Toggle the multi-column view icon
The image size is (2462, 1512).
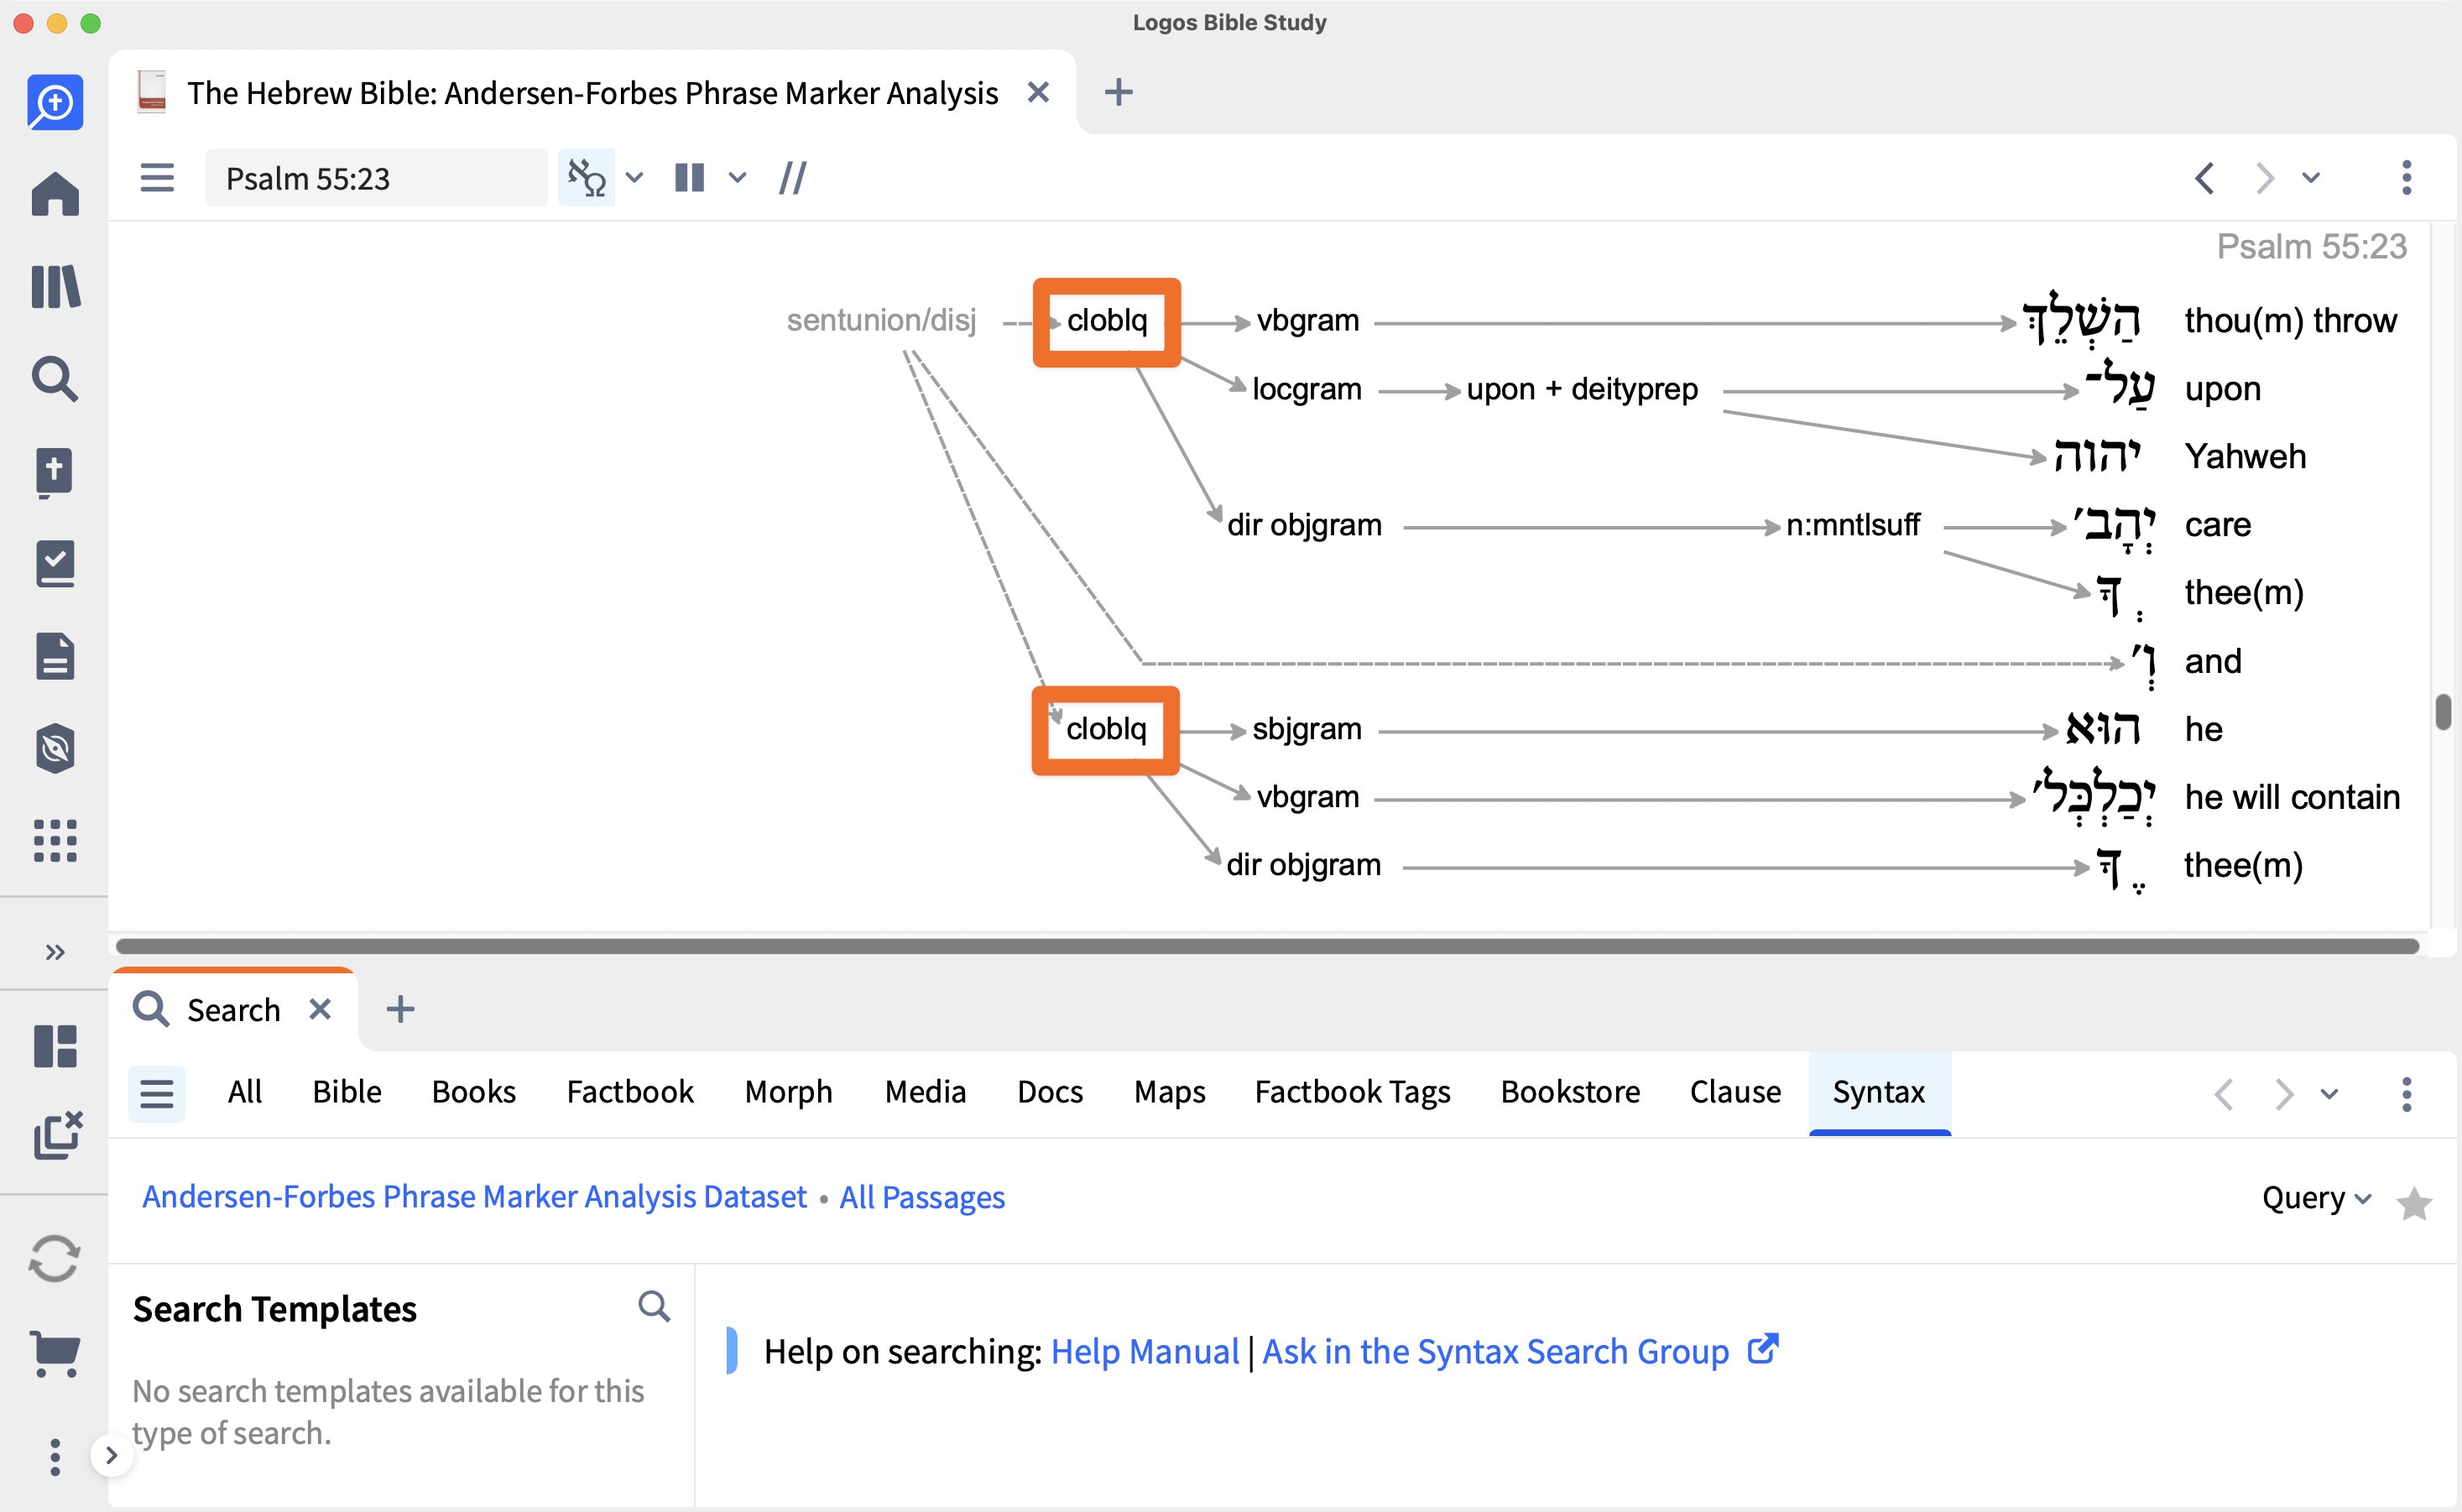click(x=689, y=178)
